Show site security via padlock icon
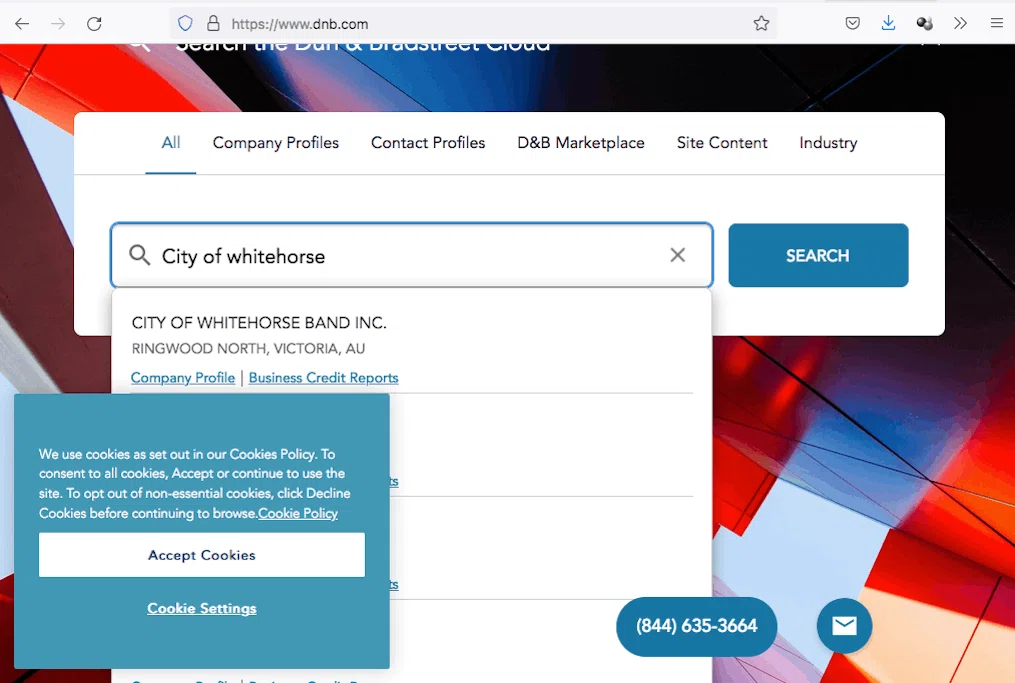Image resolution: width=1015 pixels, height=683 pixels. point(213,24)
